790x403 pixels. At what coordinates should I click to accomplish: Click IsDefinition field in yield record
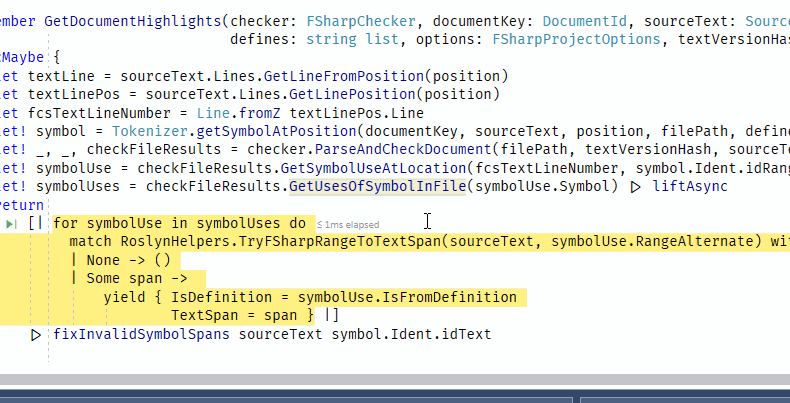pyautogui.click(x=222, y=297)
